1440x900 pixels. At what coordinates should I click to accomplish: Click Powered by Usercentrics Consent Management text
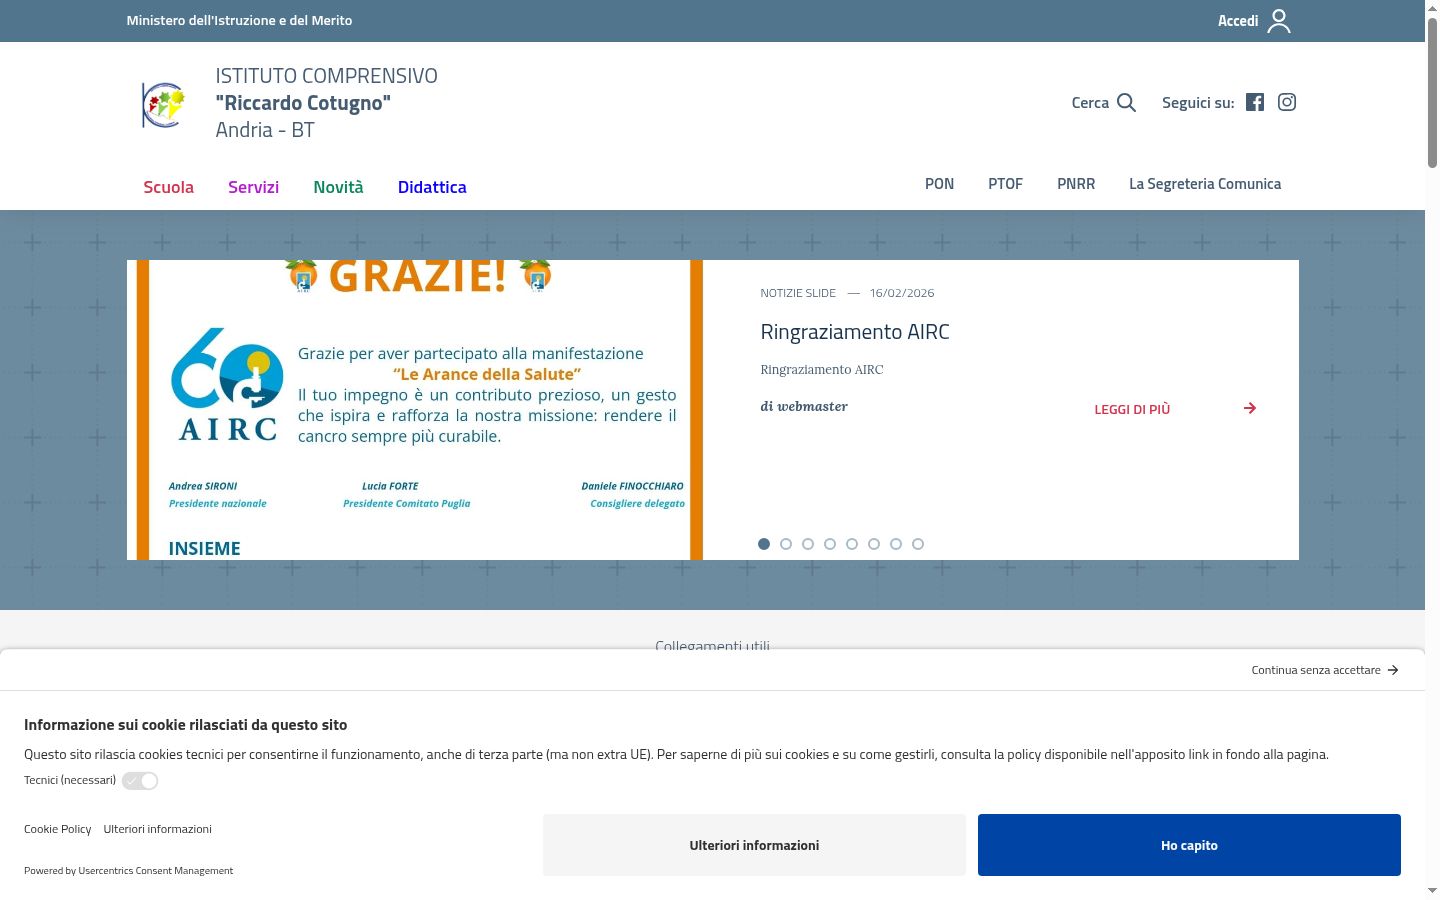click(x=129, y=871)
